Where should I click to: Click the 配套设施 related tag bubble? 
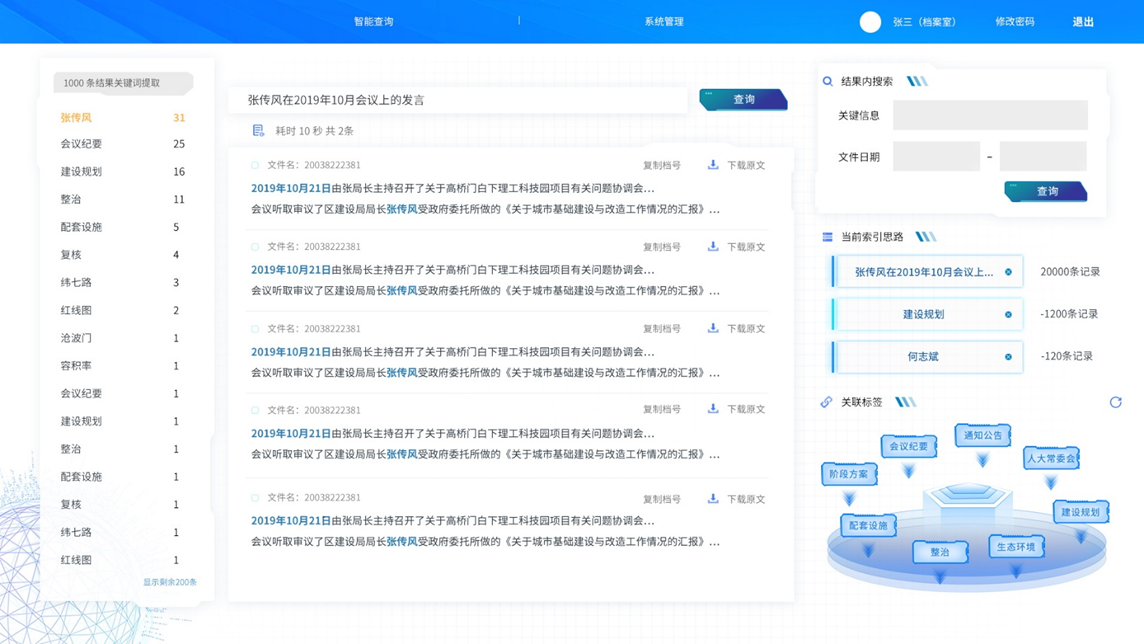868,525
